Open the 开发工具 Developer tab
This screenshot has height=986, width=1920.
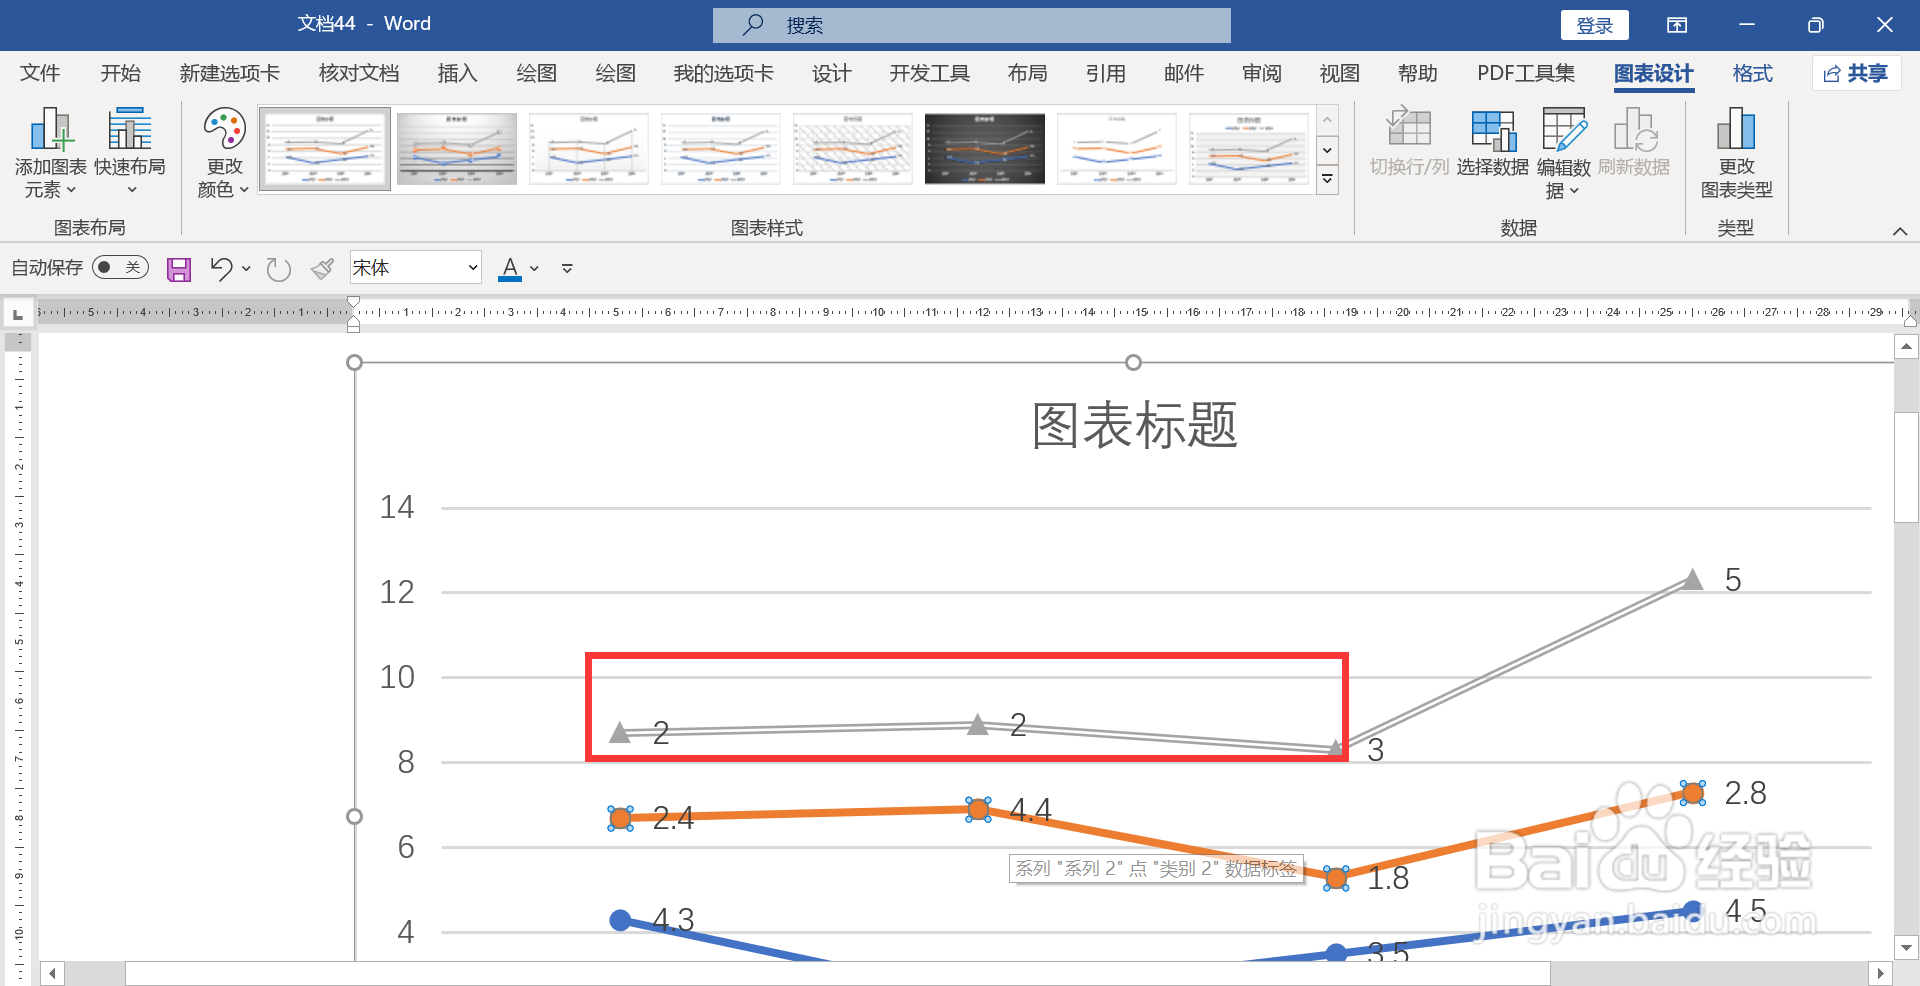click(x=930, y=73)
